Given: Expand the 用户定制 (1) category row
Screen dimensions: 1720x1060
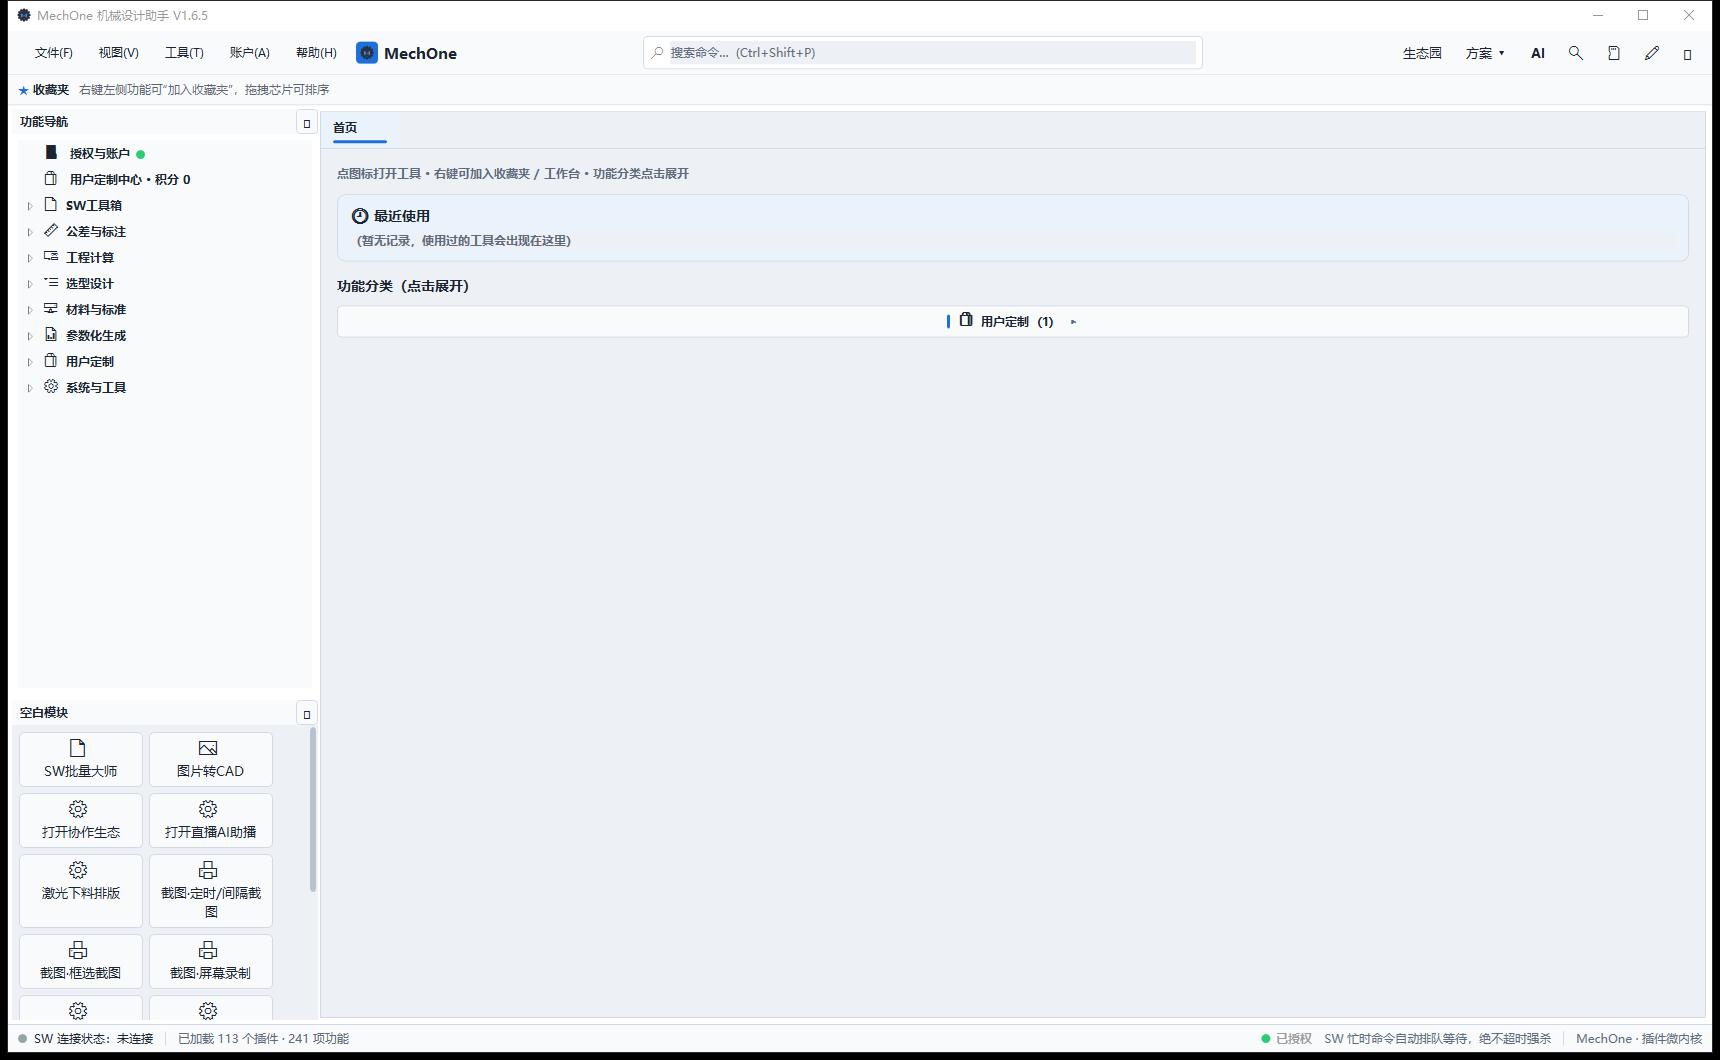Looking at the screenshot, I should click(1012, 322).
